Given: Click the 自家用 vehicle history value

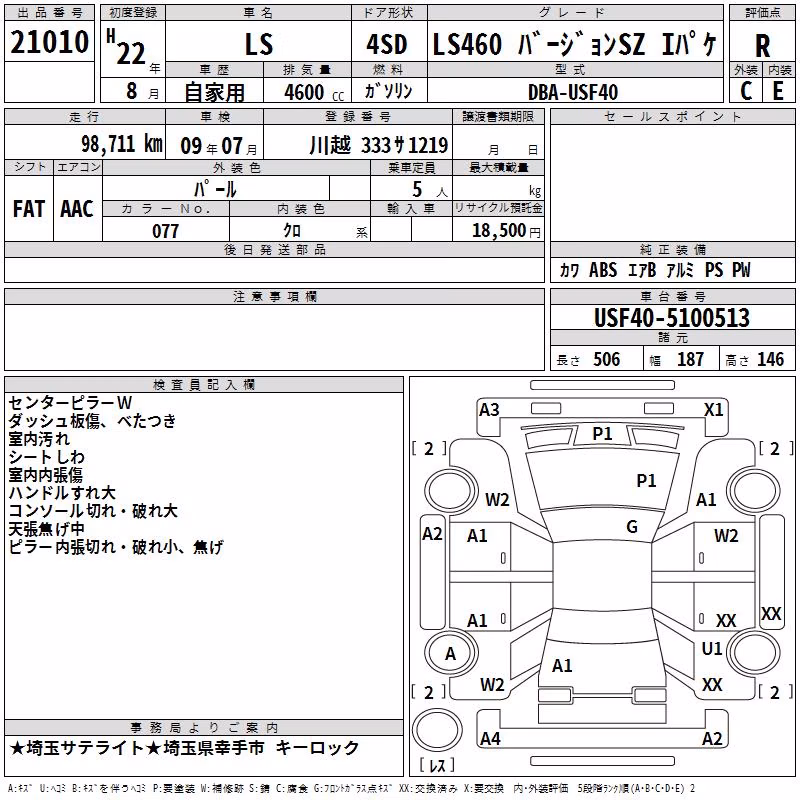Looking at the screenshot, I should (x=214, y=92).
